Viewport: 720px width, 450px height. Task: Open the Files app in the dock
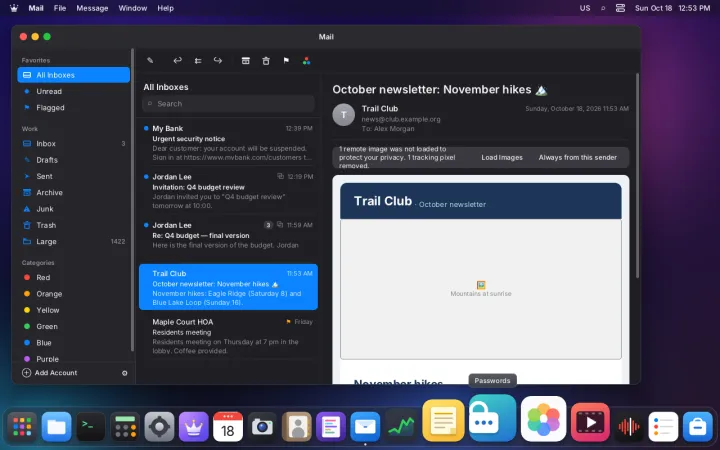56,427
